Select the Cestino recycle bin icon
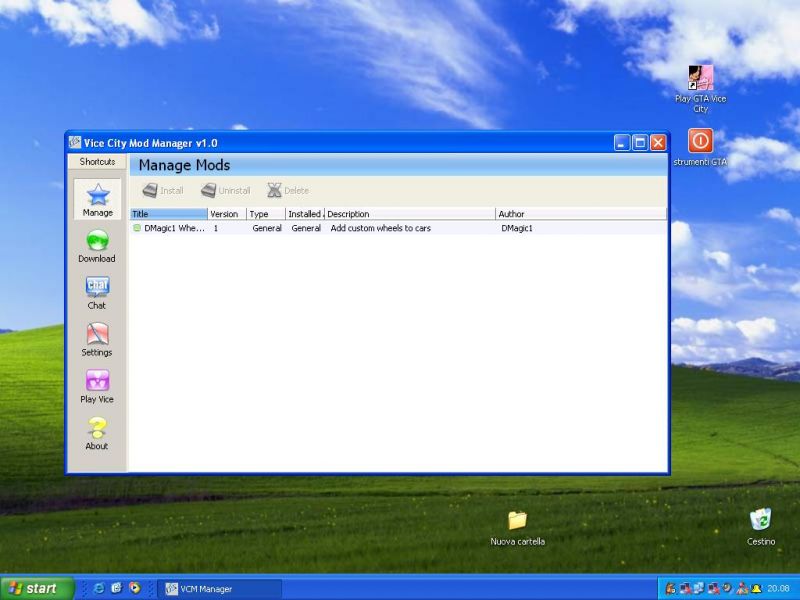The image size is (800, 600). point(761,527)
